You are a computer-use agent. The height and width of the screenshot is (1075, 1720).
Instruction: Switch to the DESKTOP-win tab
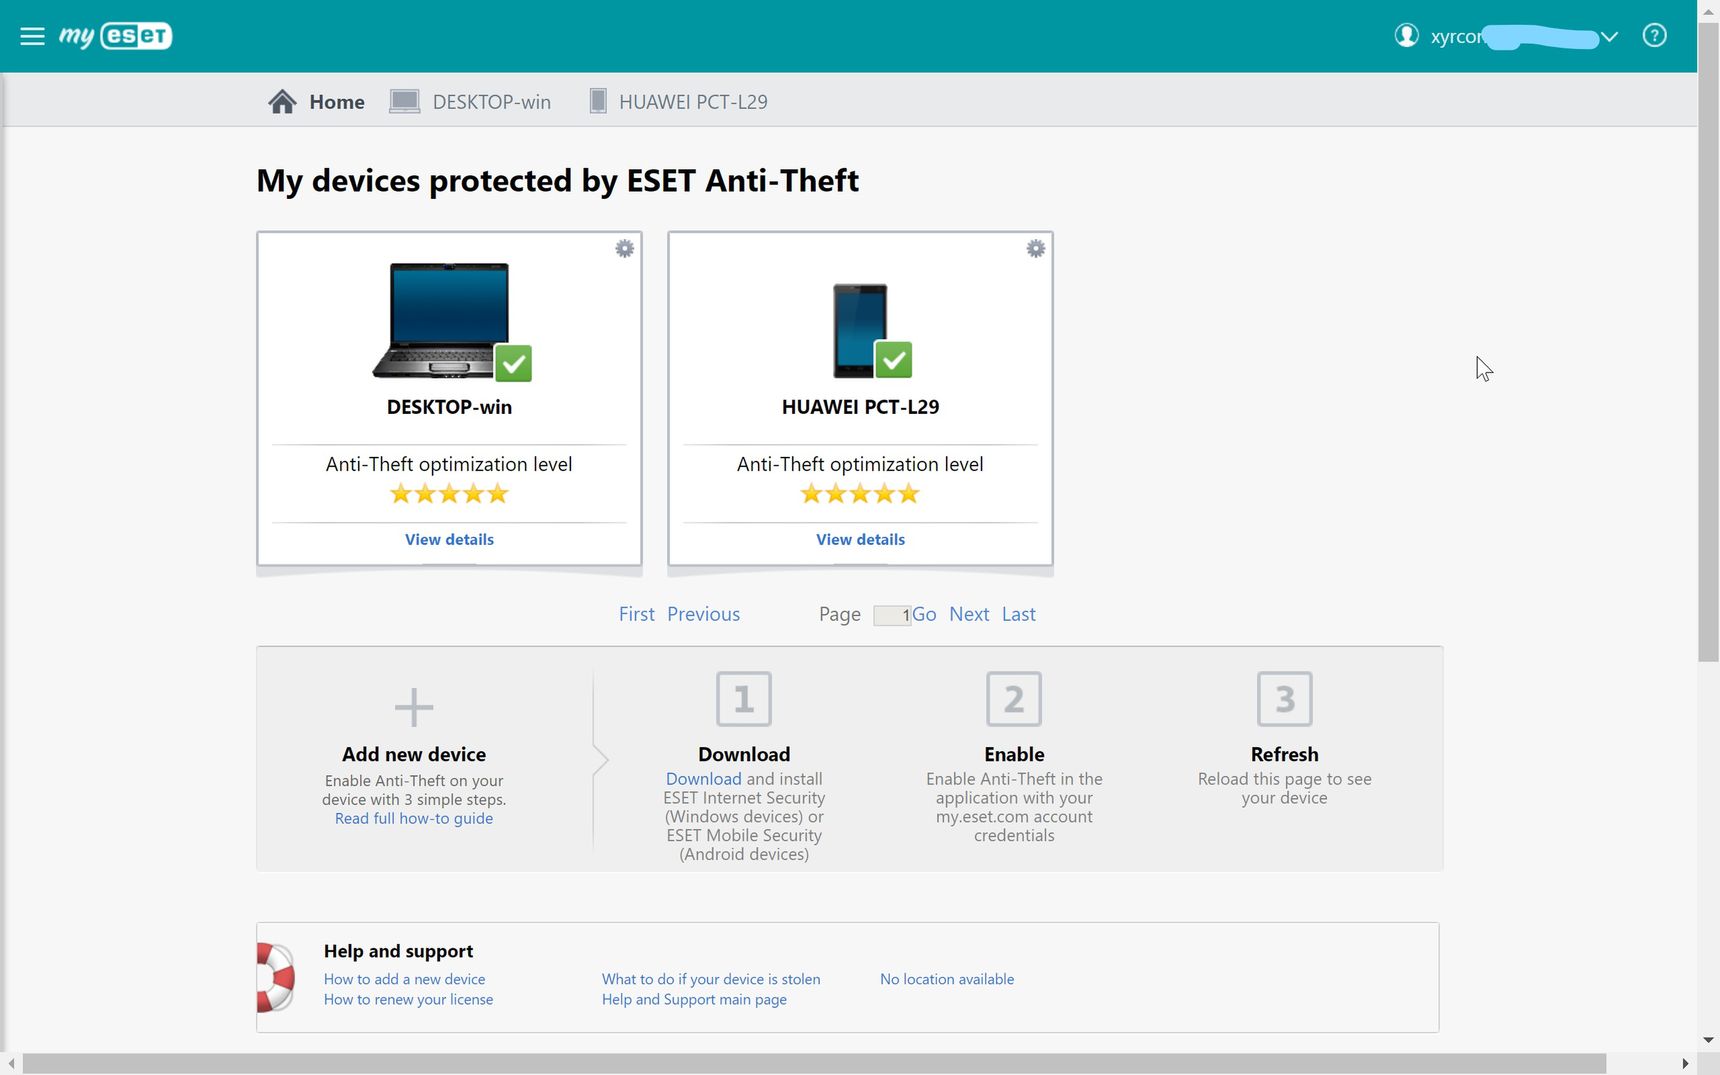pyautogui.click(x=470, y=101)
